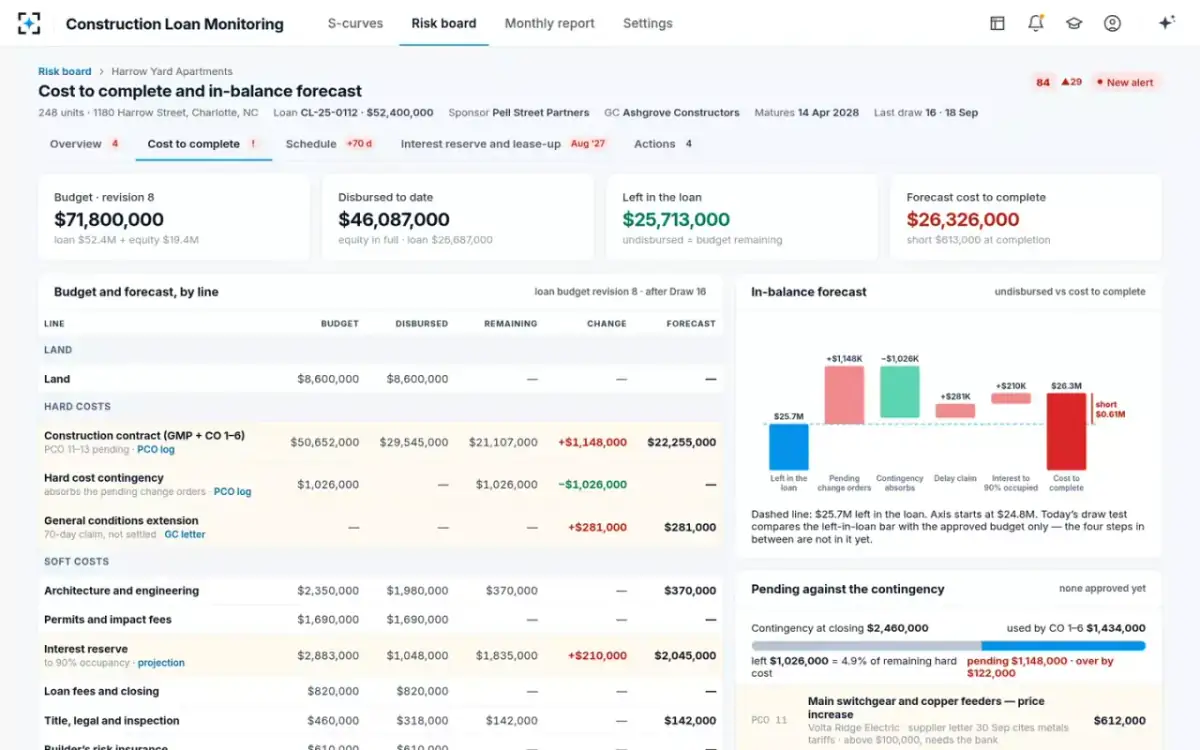Screen dimensions: 1200x750
Task: Switch to the Actions tab
Action: coord(664,144)
